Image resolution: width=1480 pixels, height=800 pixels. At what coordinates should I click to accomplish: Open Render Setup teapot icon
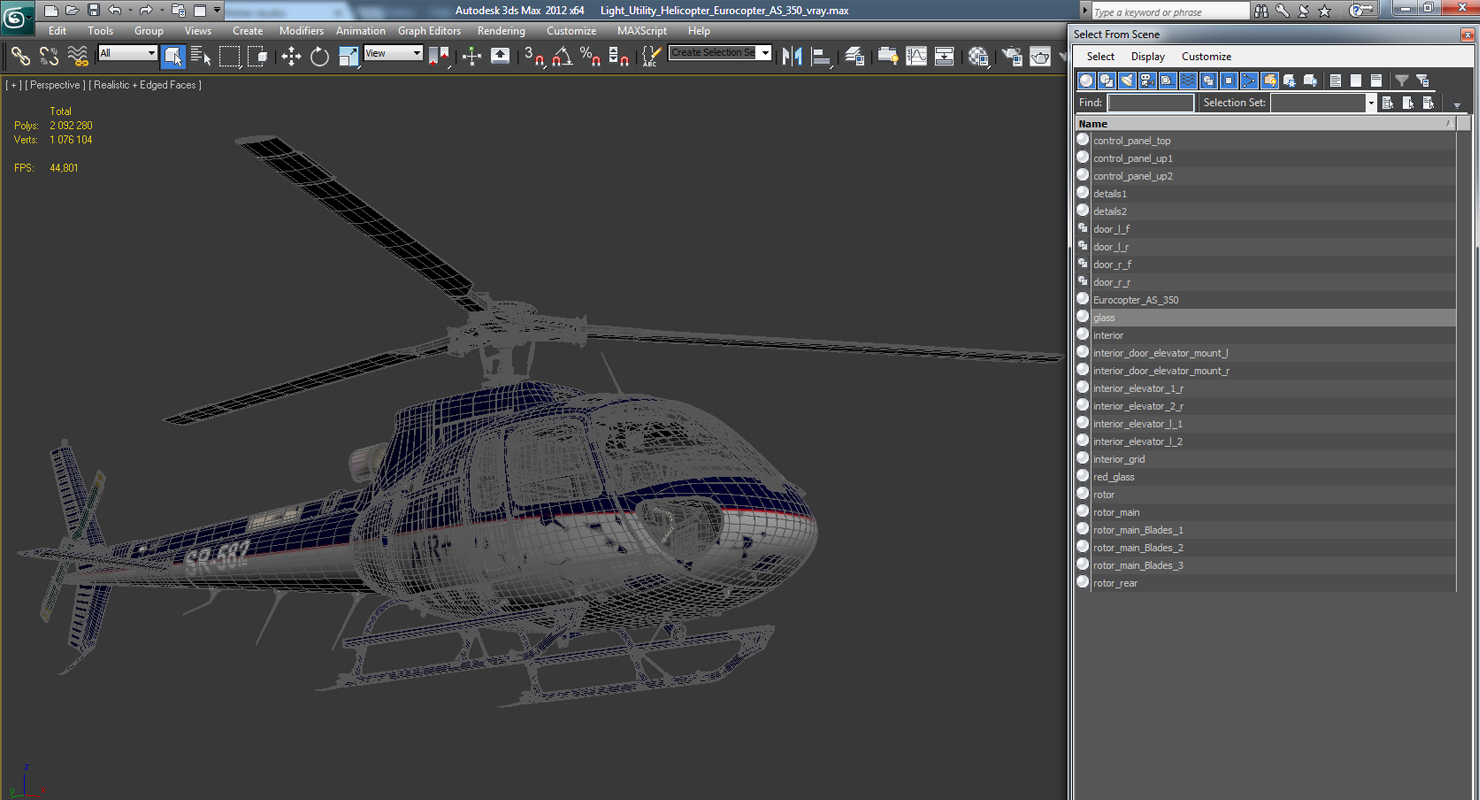[1012, 56]
